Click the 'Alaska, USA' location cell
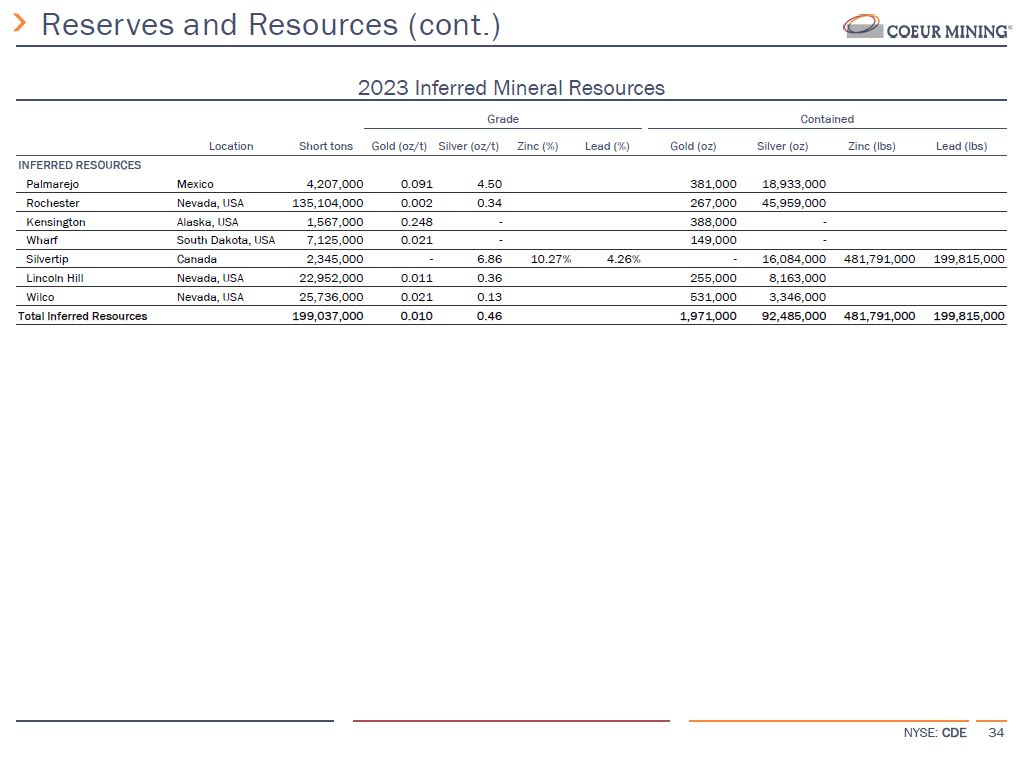The height and width of the screenshot is (764, 1029). 207,223
